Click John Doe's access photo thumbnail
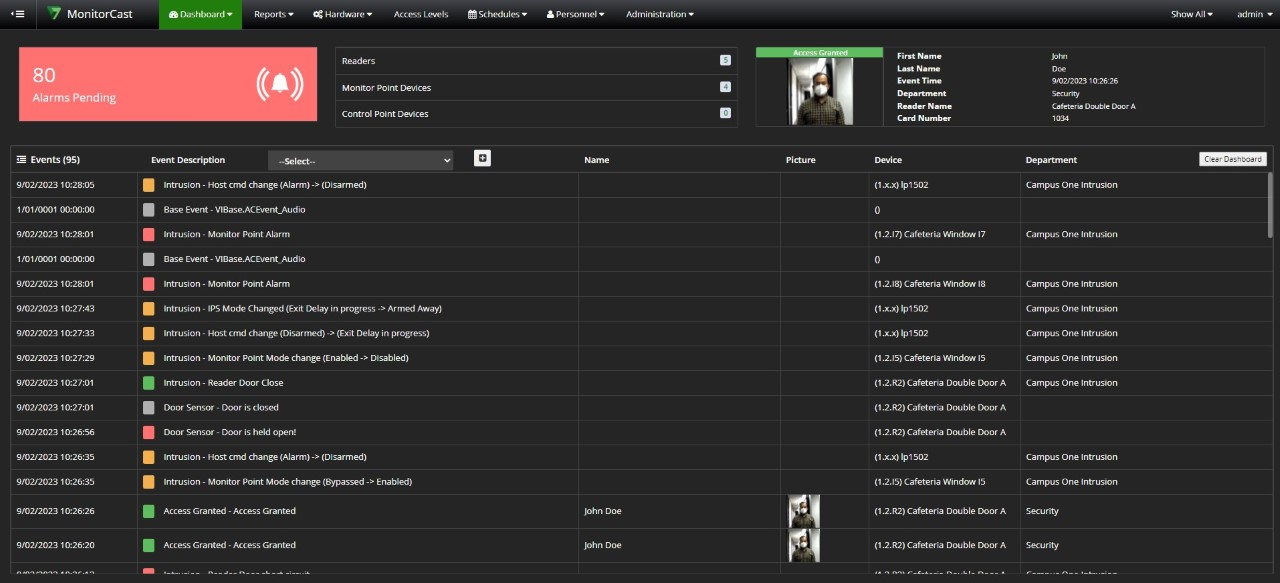Viewport: 1280px width, 583px height. [803, 510]
